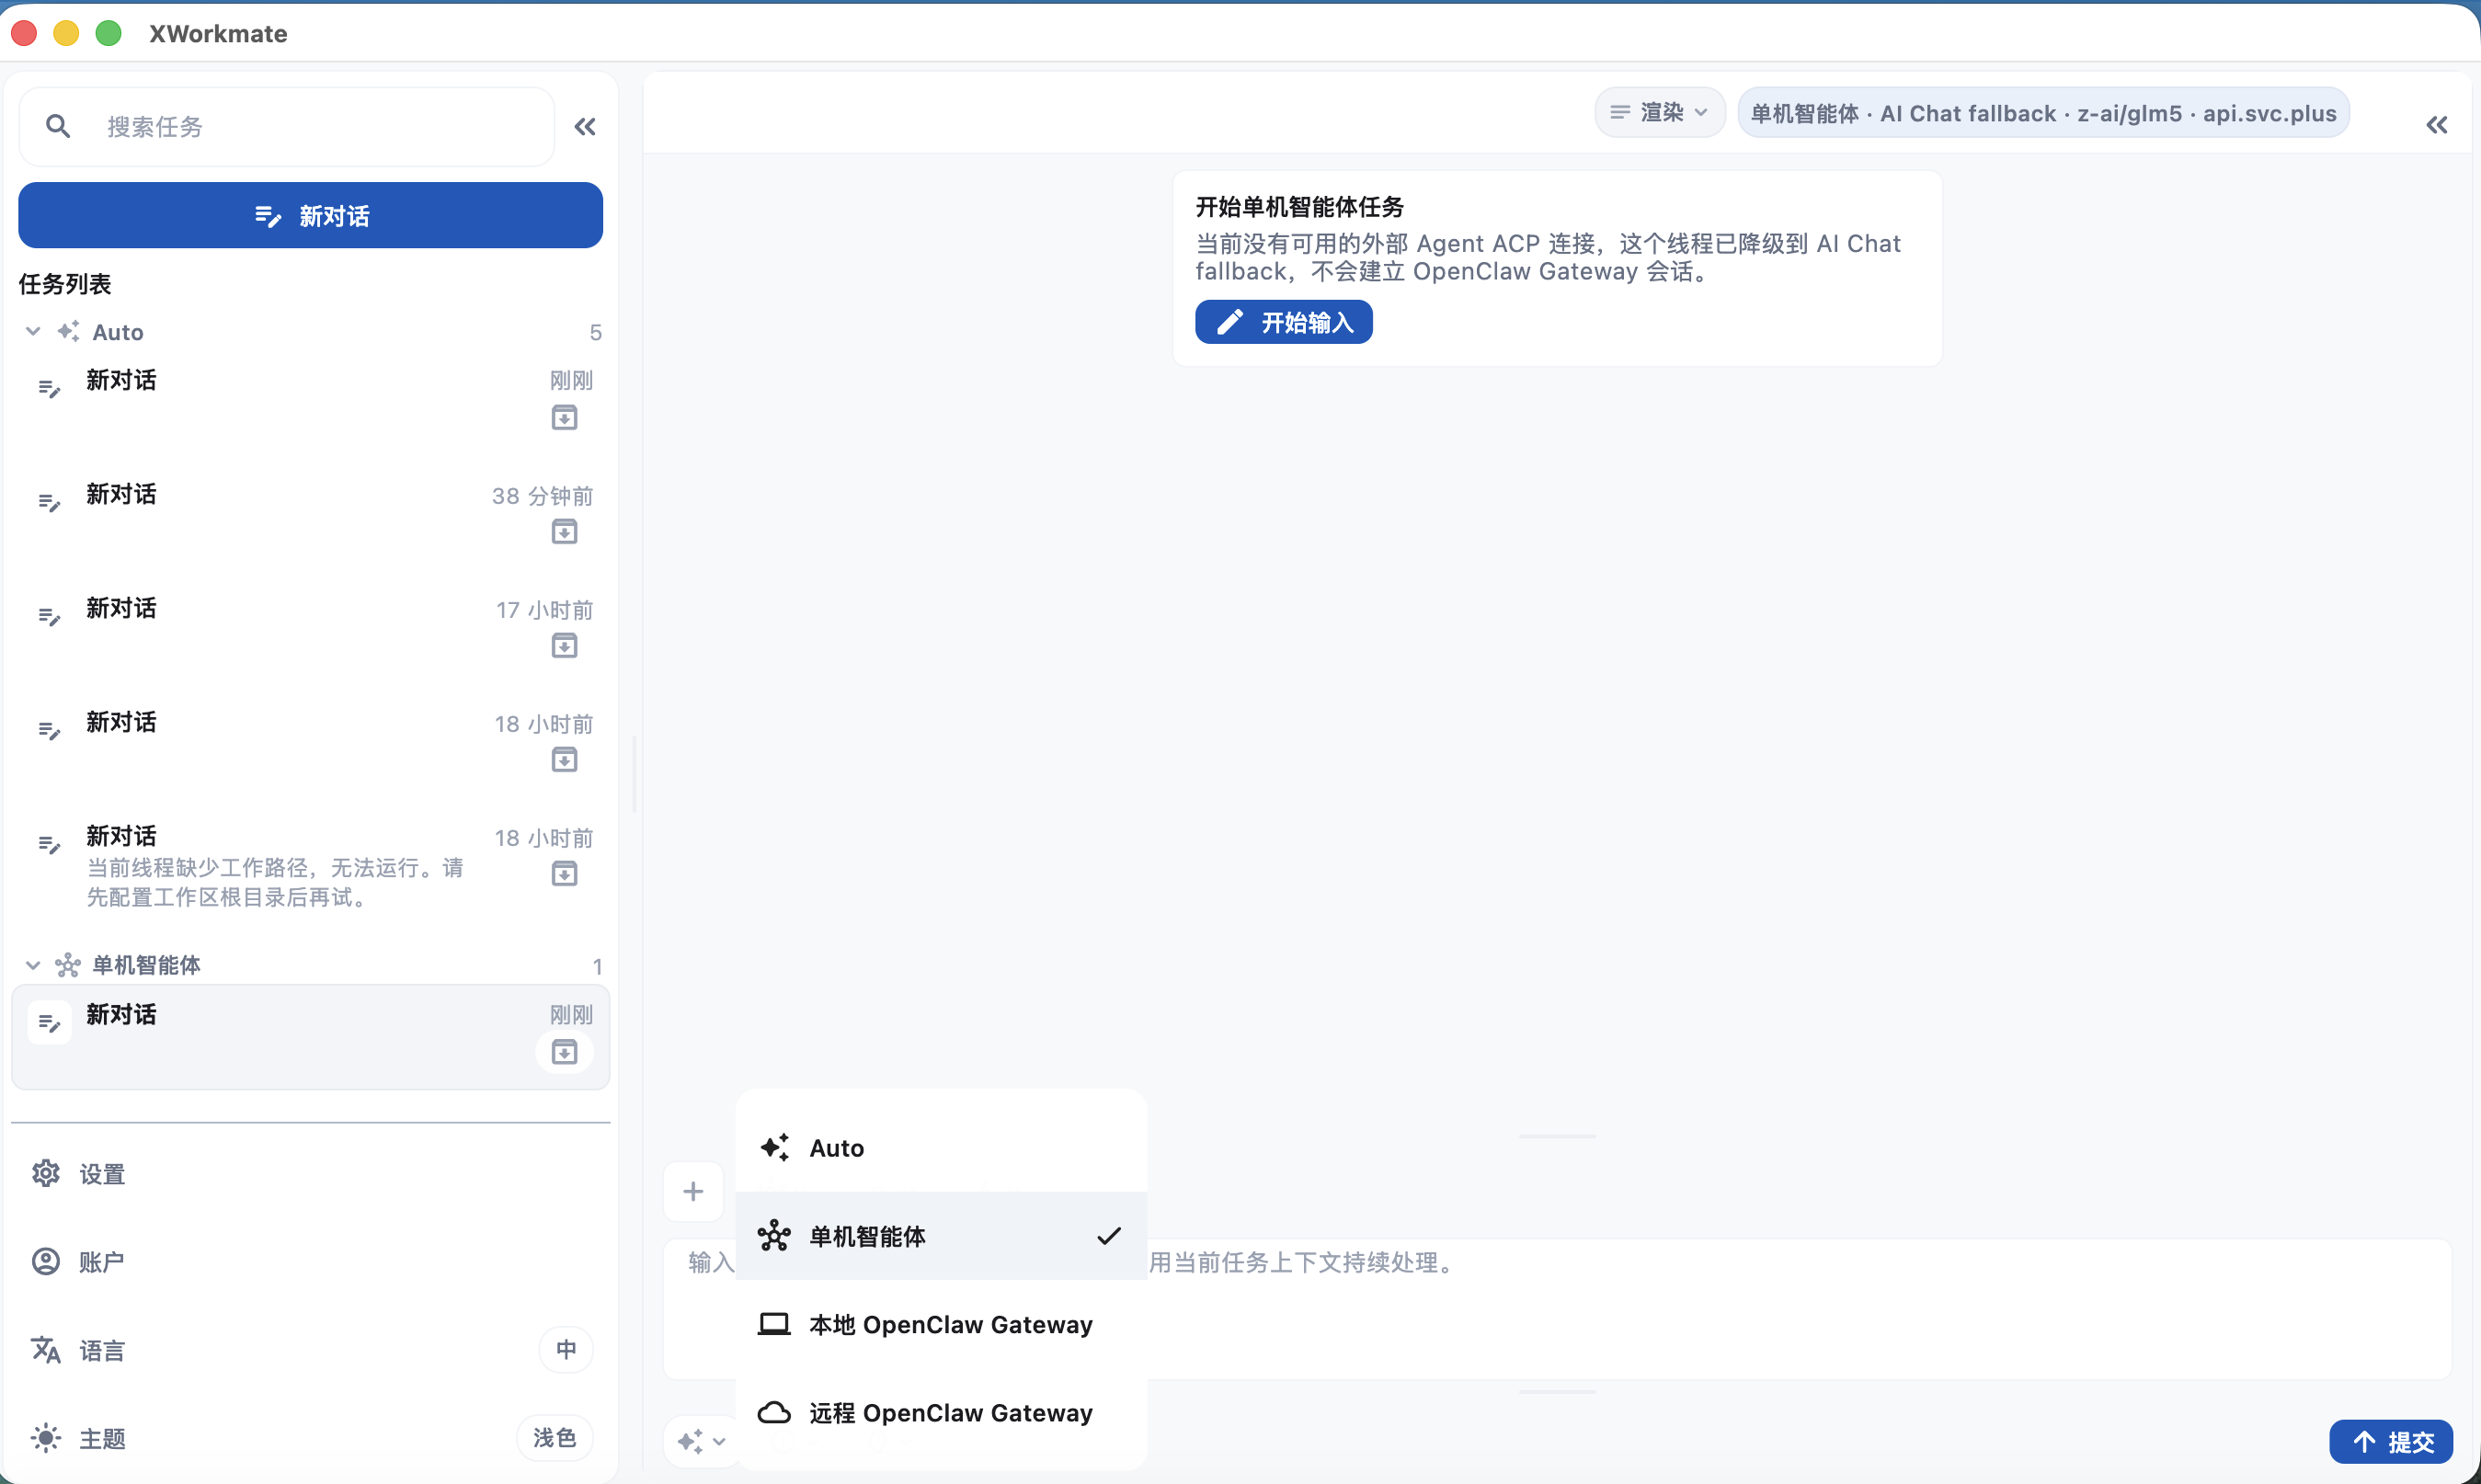Click the sparkle icon beside Auto group
This screenshot has height=1484, width=2481.
click(x=68, y=331)
